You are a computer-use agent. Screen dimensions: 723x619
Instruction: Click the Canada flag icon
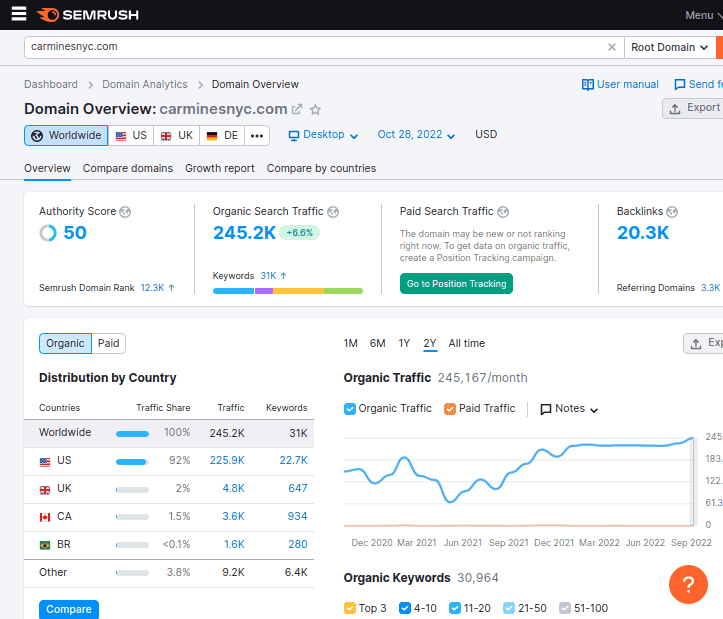(x=45, y=518)
